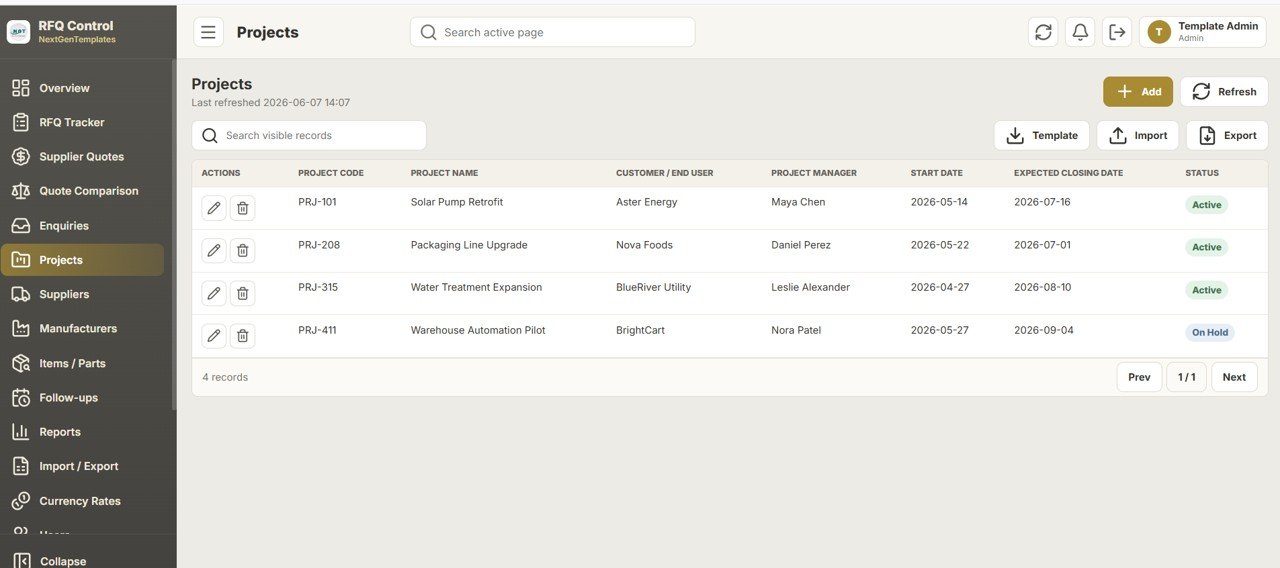Viewport: 1280px width, 568px height.
Task: Click the On Hold status badge
Action: (x=1210, y=333)
